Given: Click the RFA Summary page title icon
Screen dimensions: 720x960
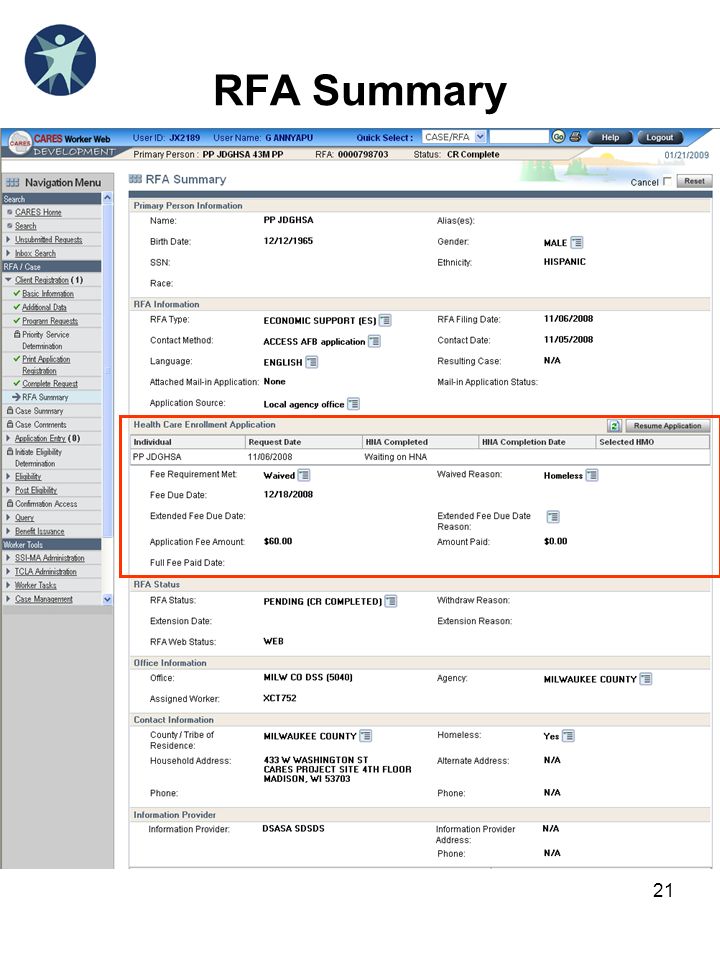Looking at the screenshot, I should tap(135, 179).
